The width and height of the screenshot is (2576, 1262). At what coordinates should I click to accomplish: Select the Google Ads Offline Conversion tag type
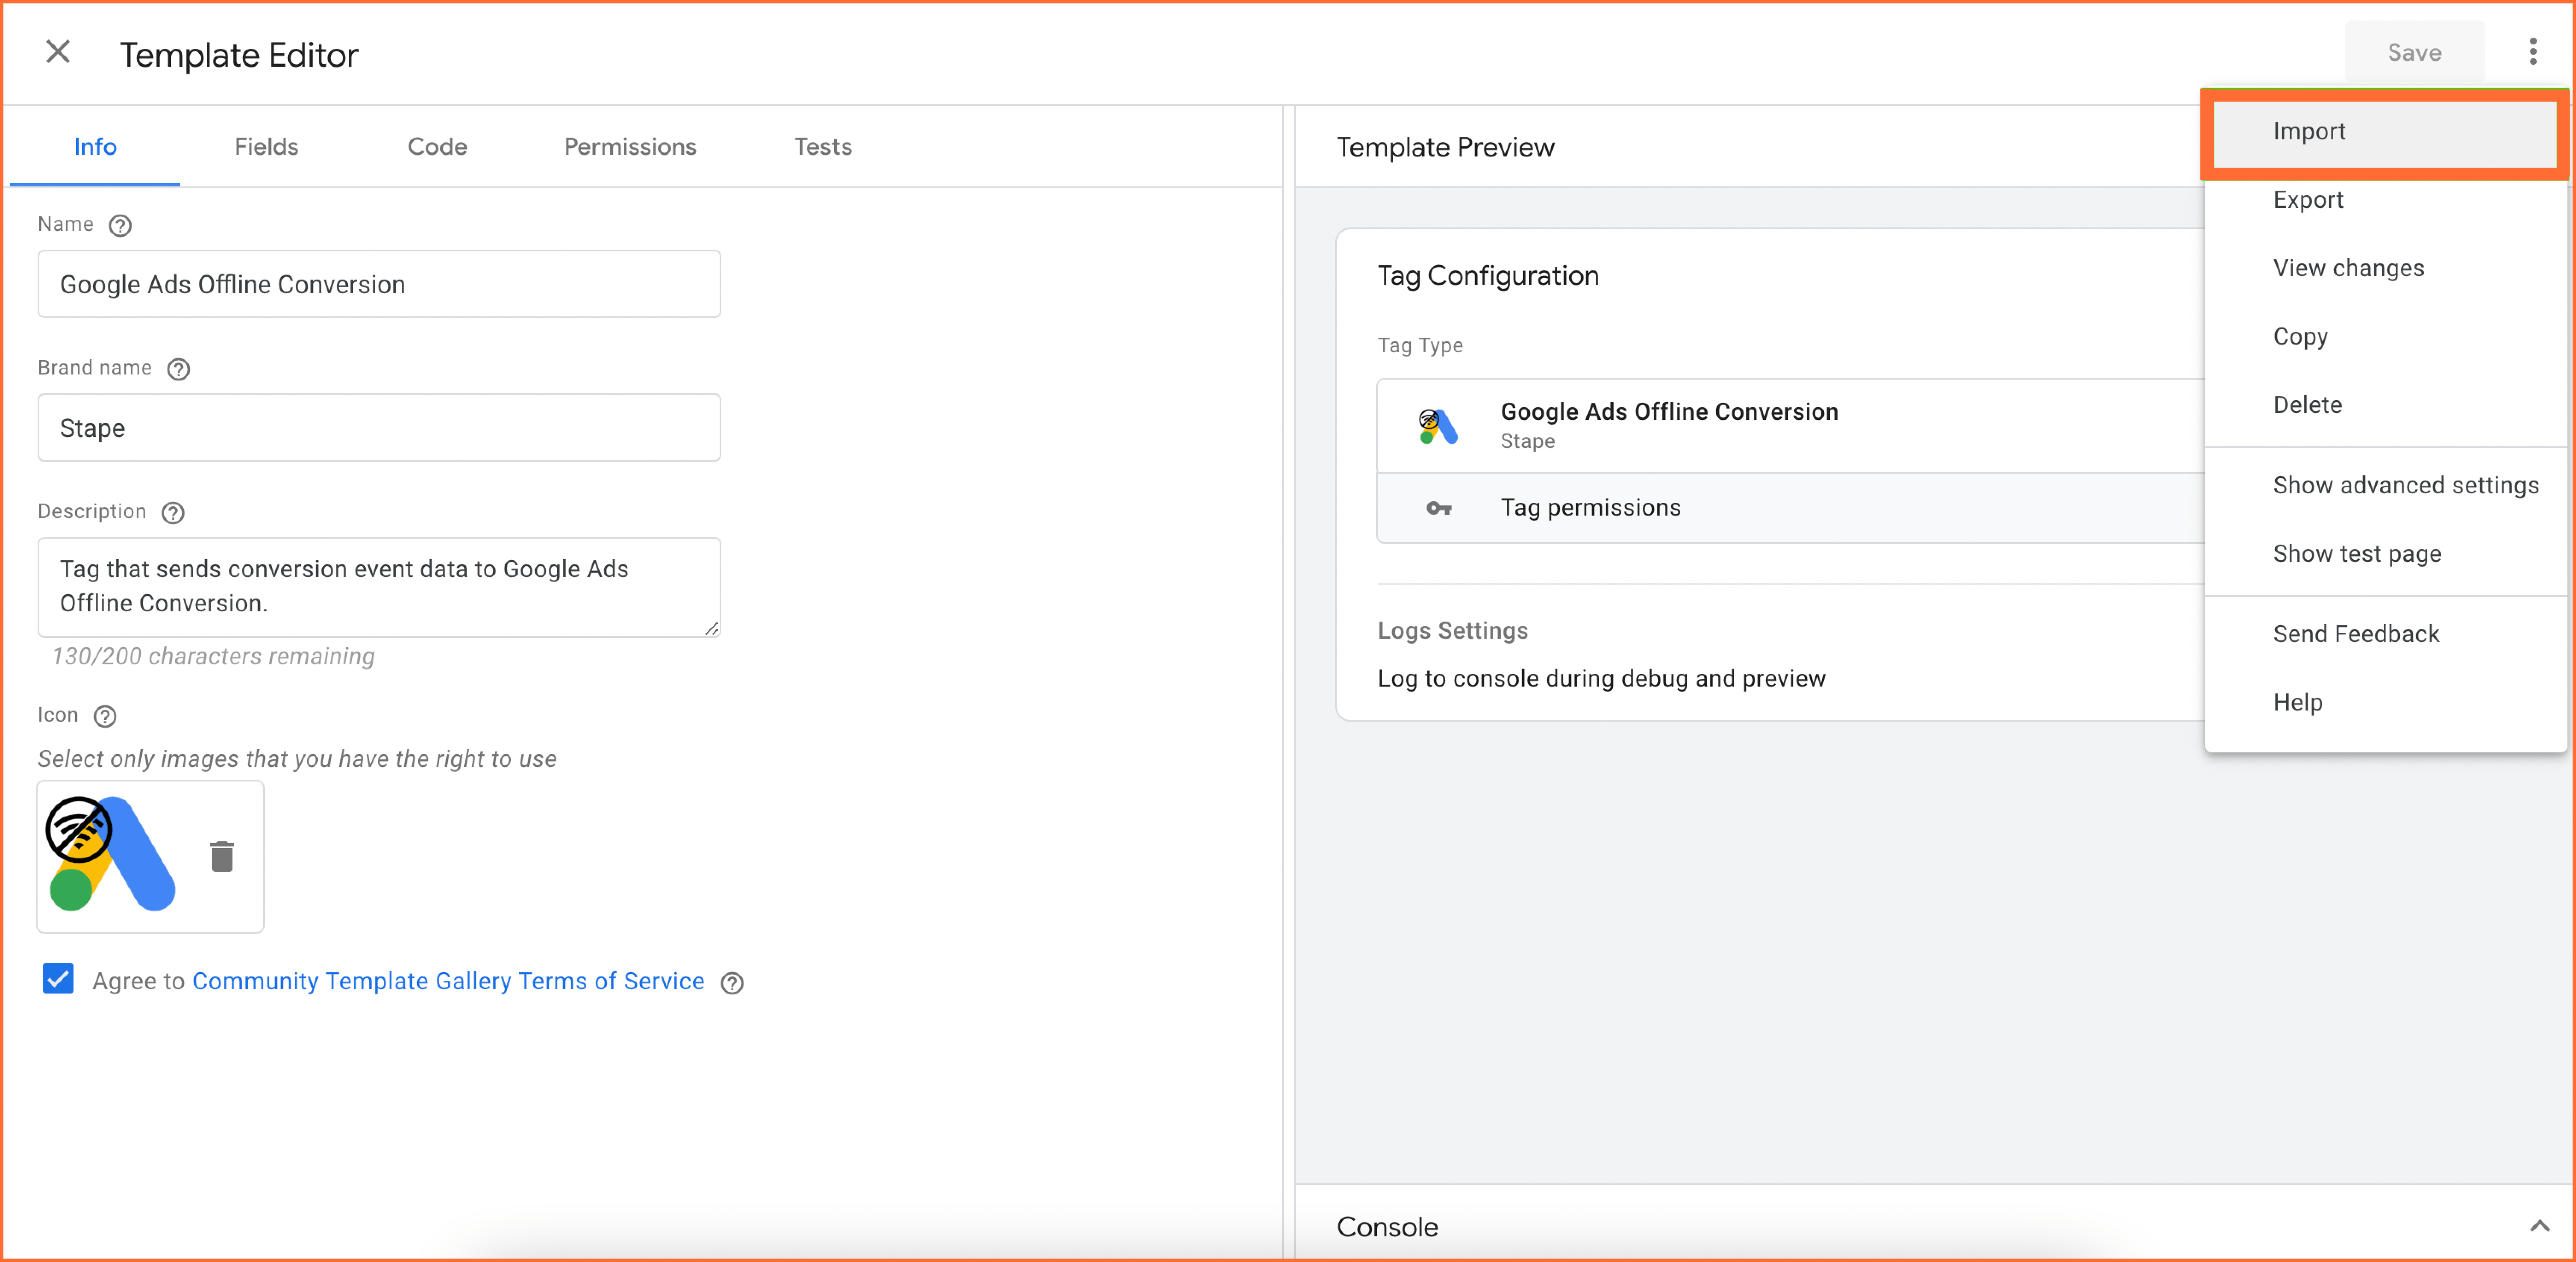pos(1790,426)
